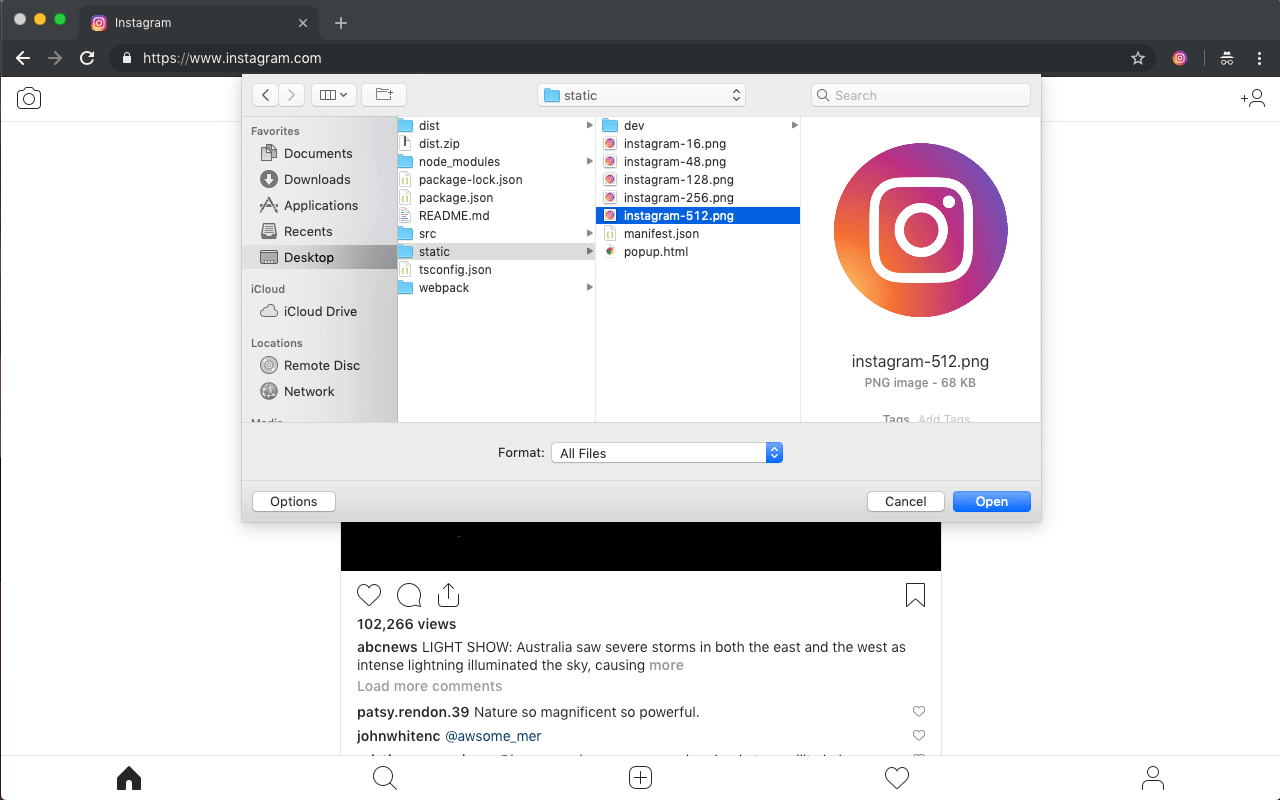Open the comment bubble on the post
Image resolution: width=1280 pixels, height=800 pixels.
tap(408, 594)
